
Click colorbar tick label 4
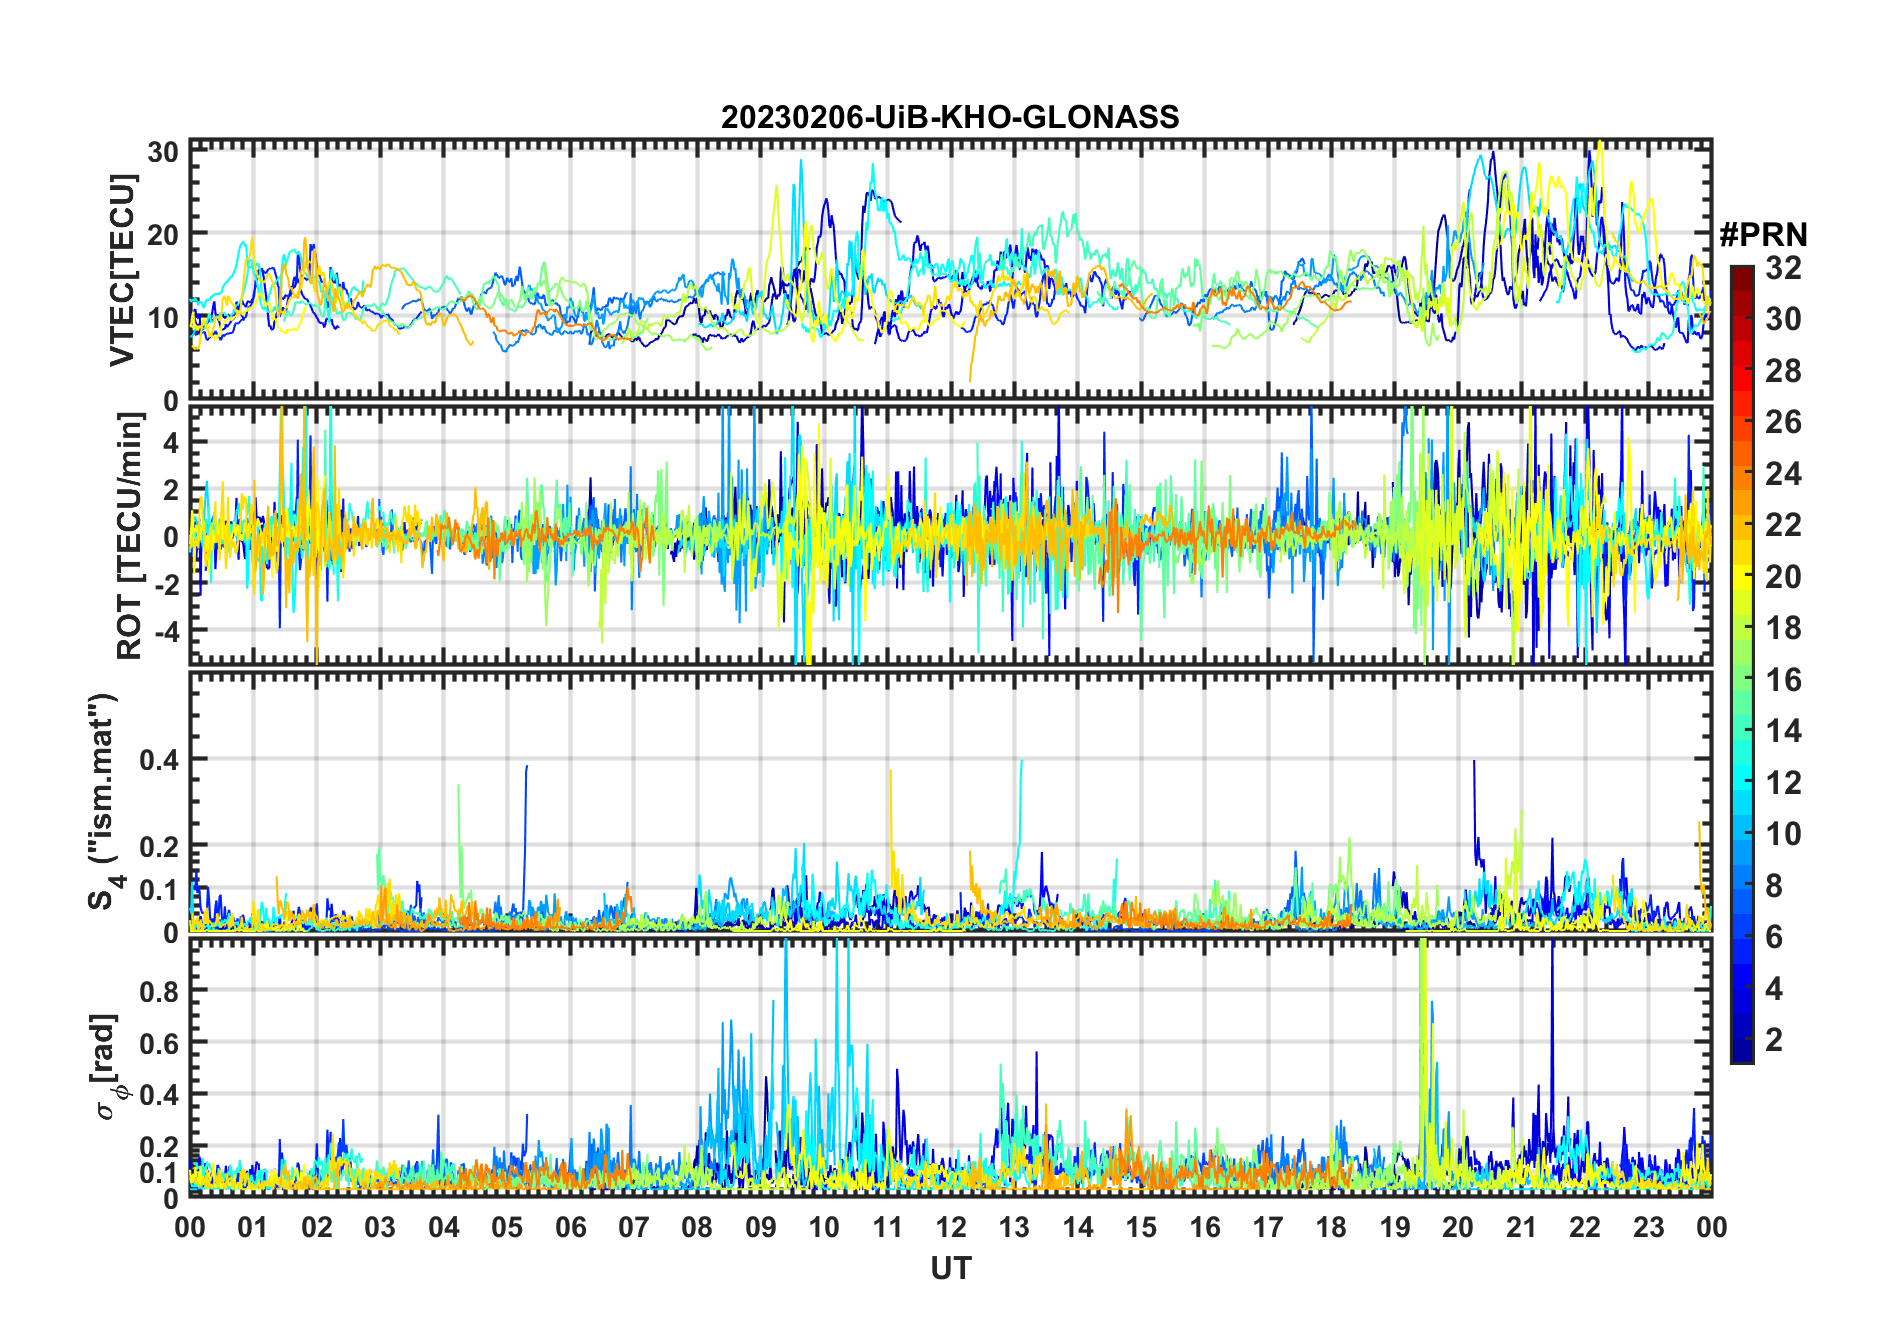(x=1775, y=989)
